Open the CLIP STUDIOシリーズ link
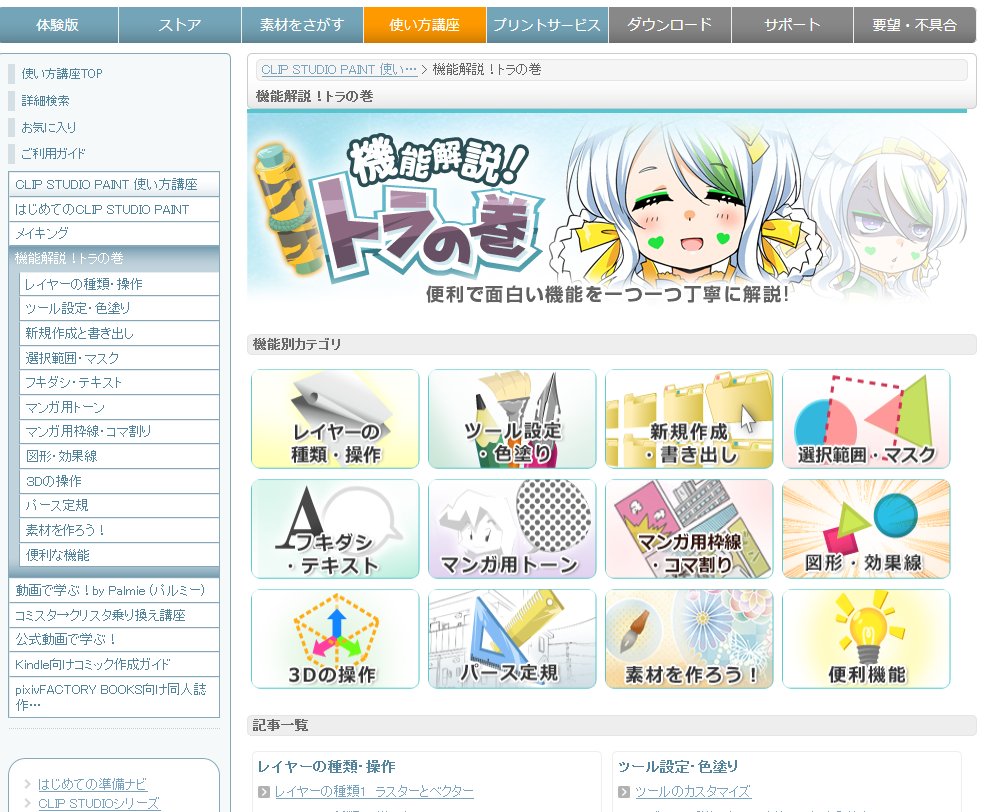The width and height of the screenshot is (994, 812). pos(99,804)
